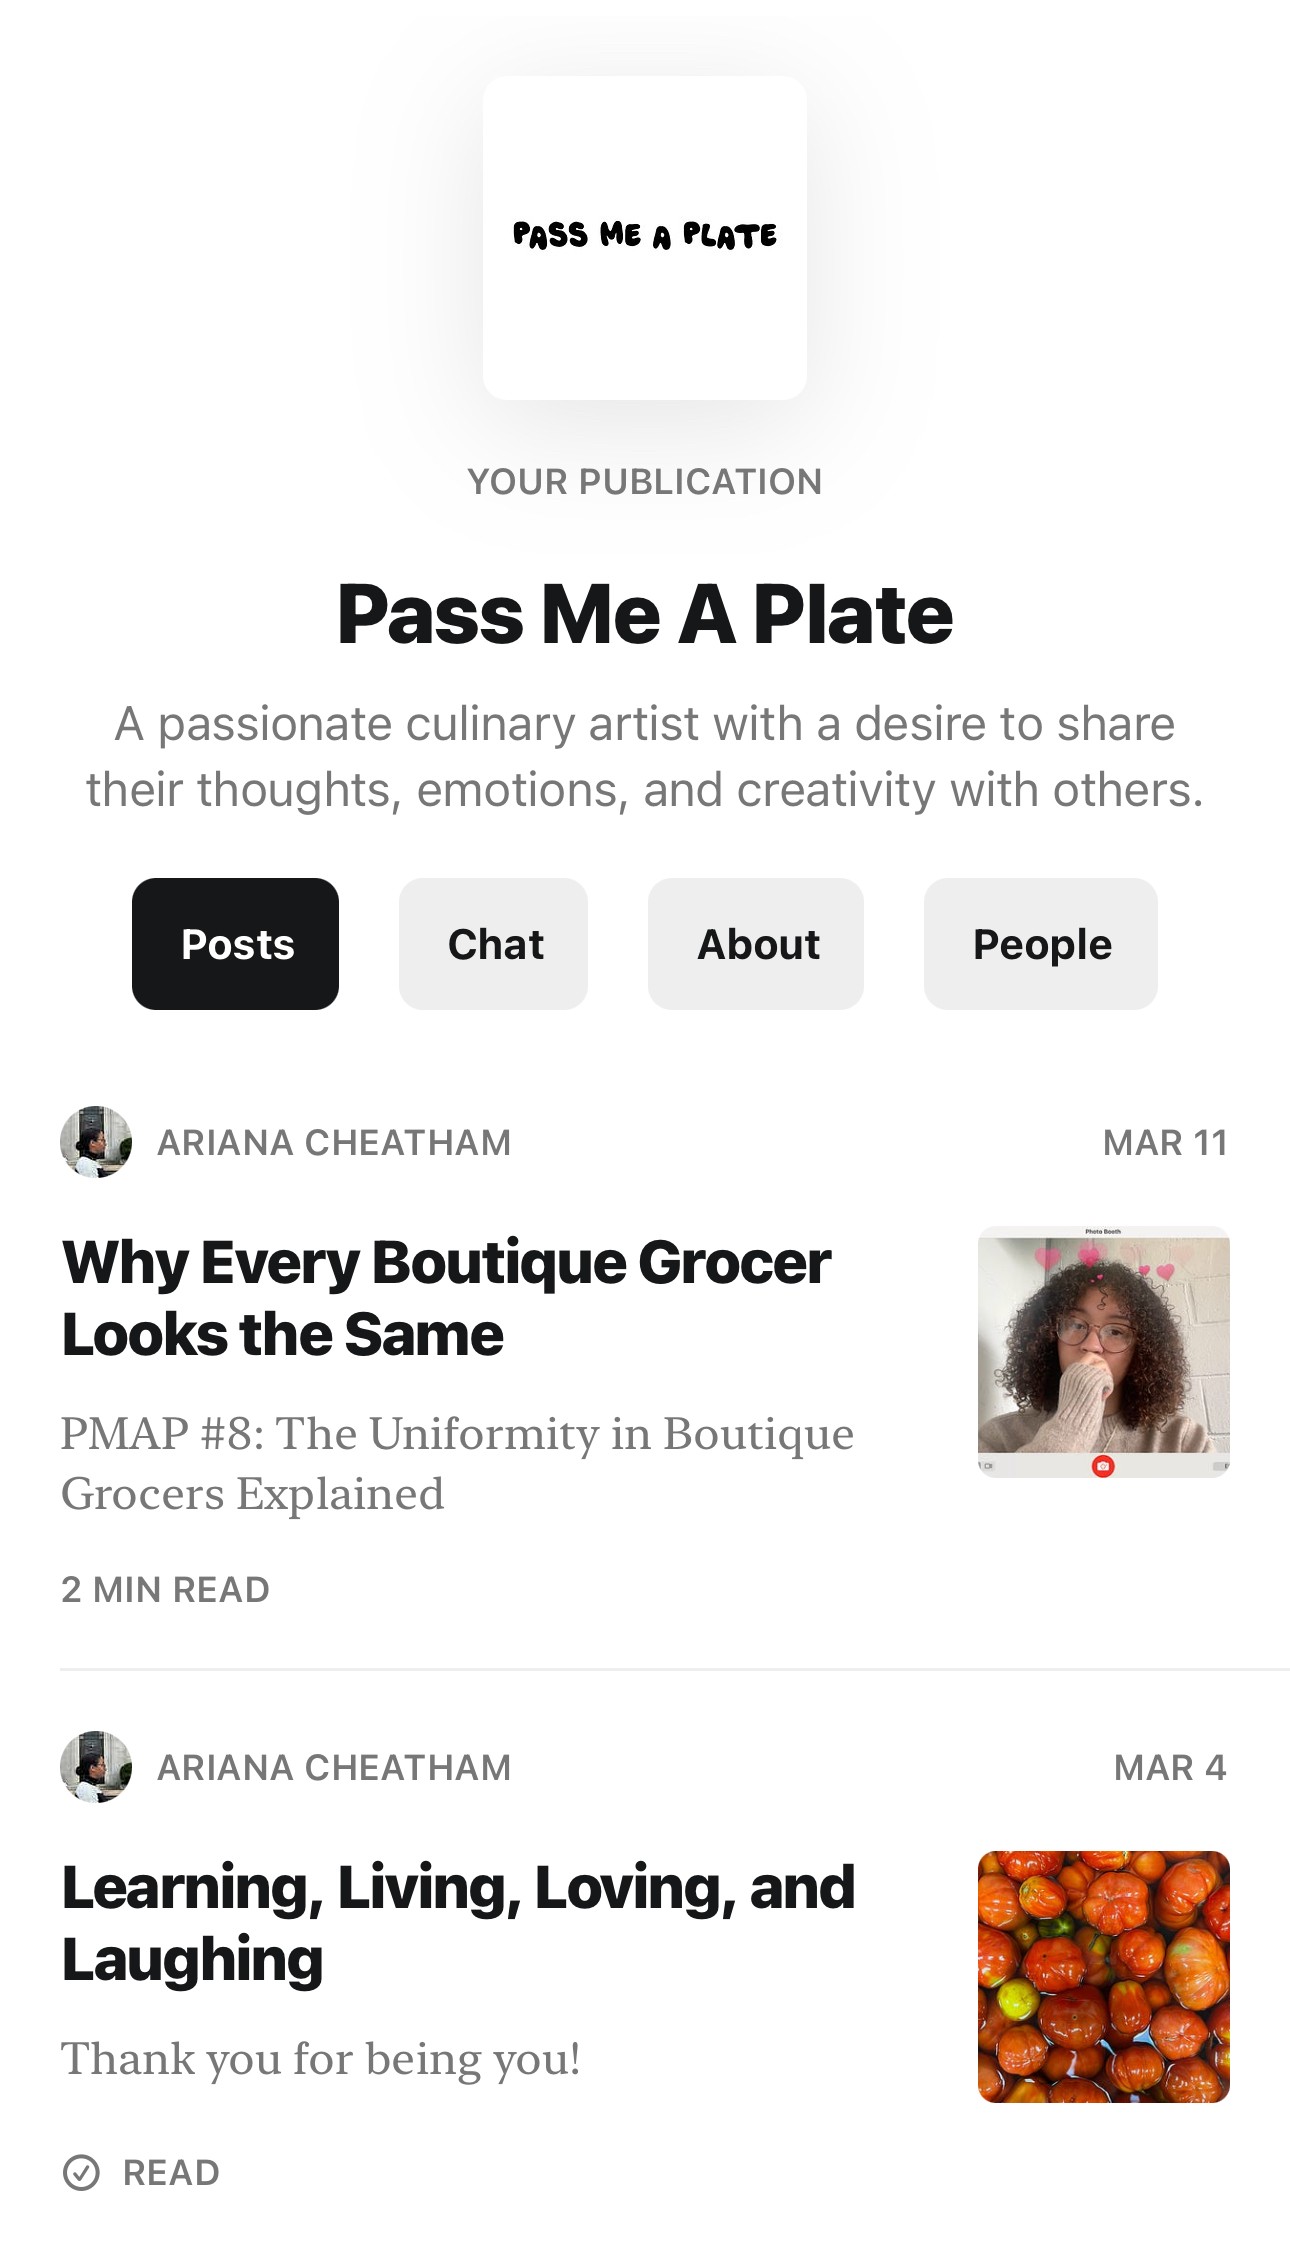Click the selfie thumbnail of the boutique grocer post
Screen dimensions: 1290x2250
click(x=1103, y=1351)
